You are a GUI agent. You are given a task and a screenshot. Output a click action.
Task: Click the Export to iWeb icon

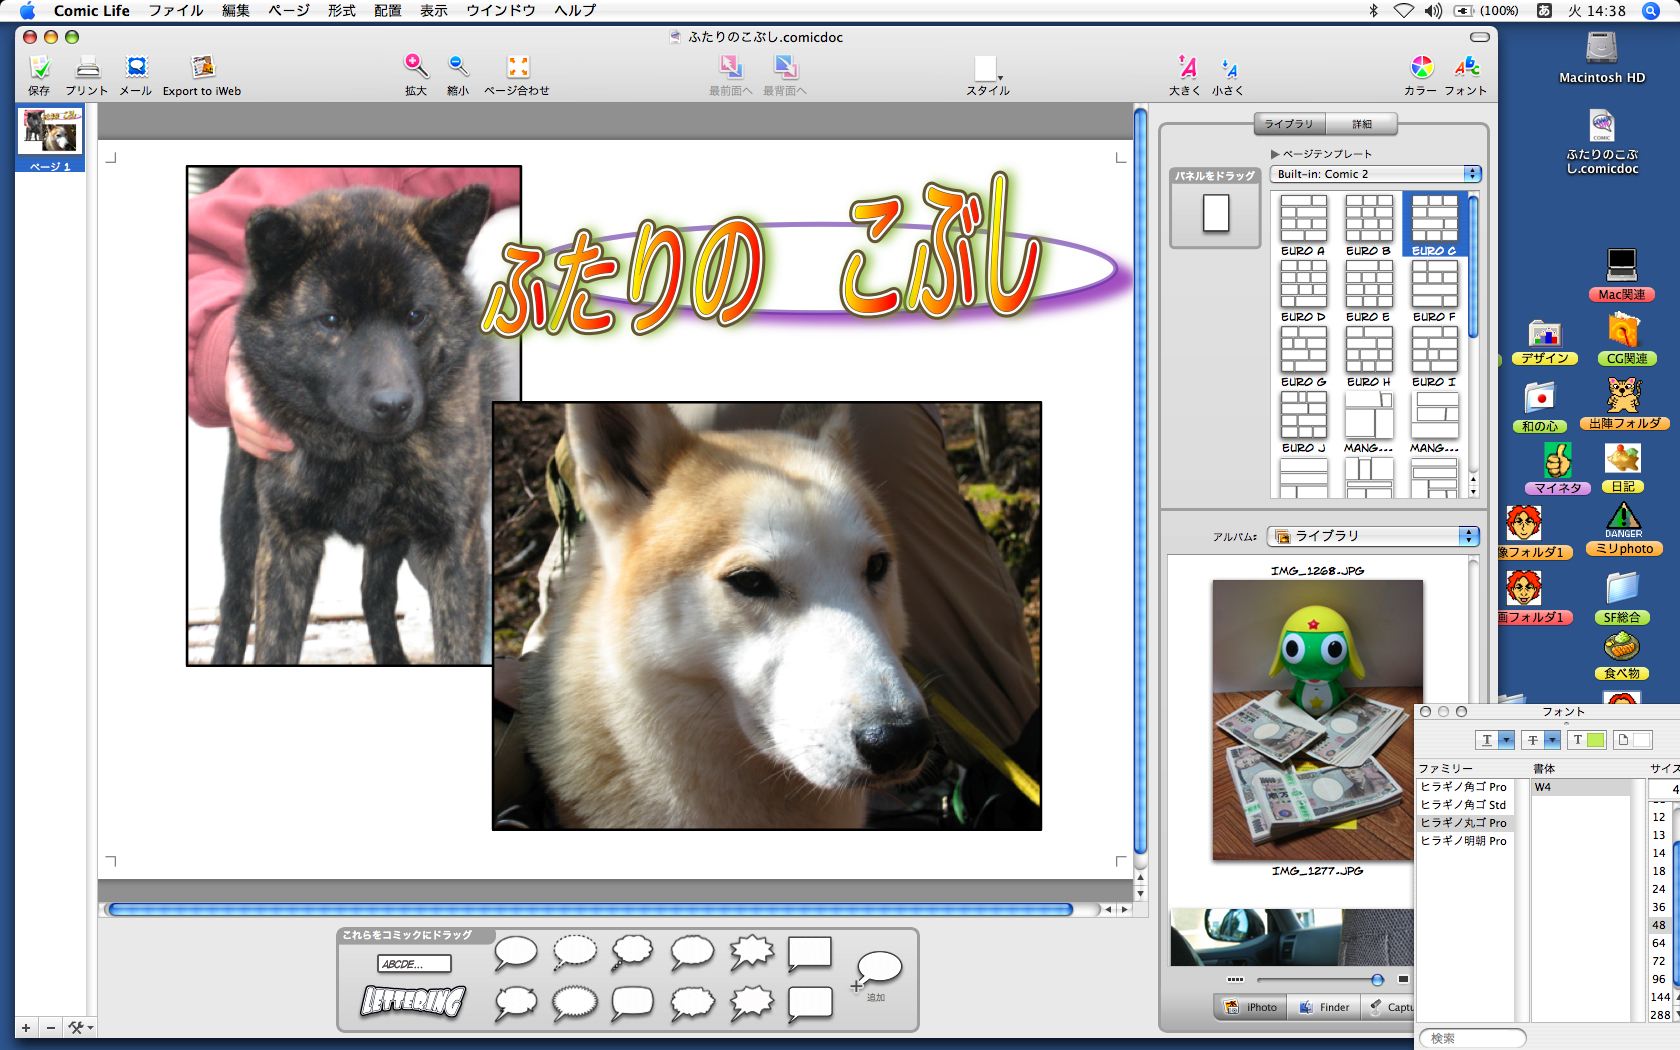(203, 67)
